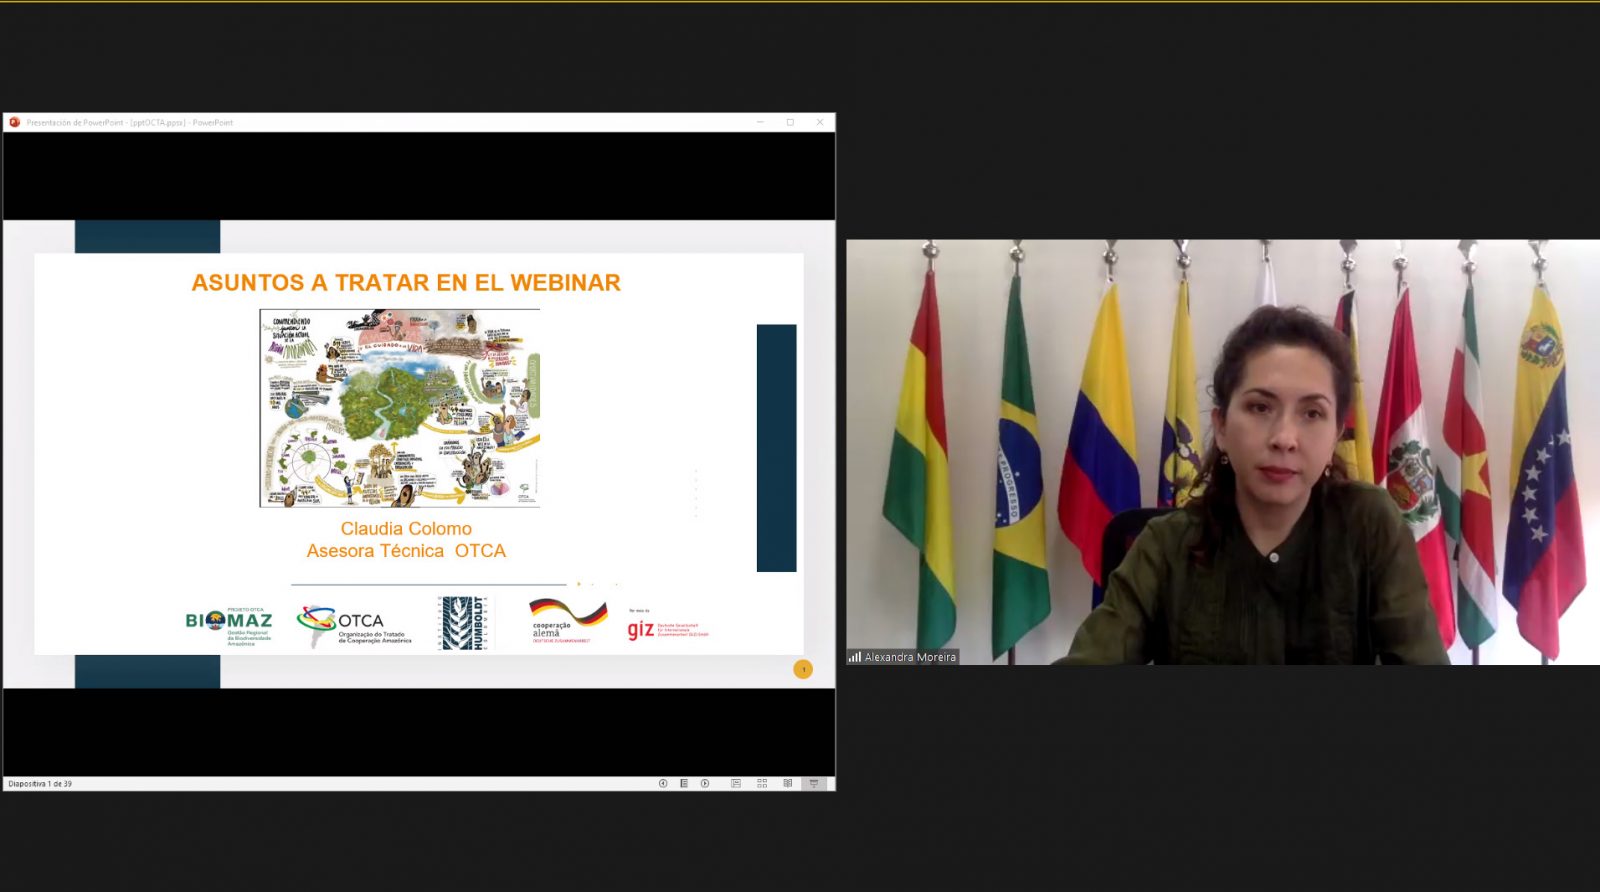Advance to the next slide using the right arrow

click(x=705, y=784)
